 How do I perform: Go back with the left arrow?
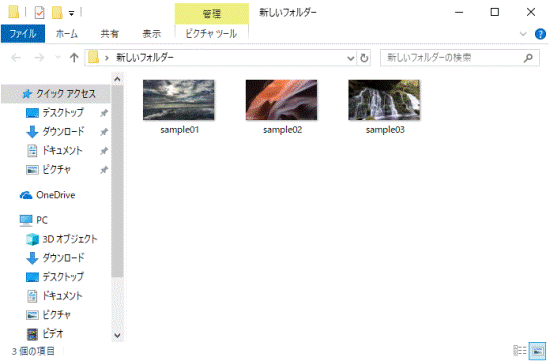(16, 58)
